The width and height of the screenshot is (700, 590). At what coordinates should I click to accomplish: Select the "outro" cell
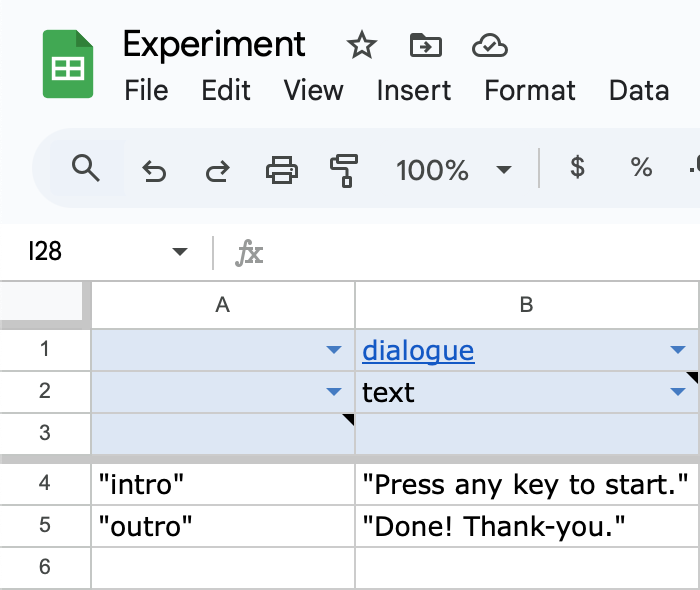click(x=223, y=526)
